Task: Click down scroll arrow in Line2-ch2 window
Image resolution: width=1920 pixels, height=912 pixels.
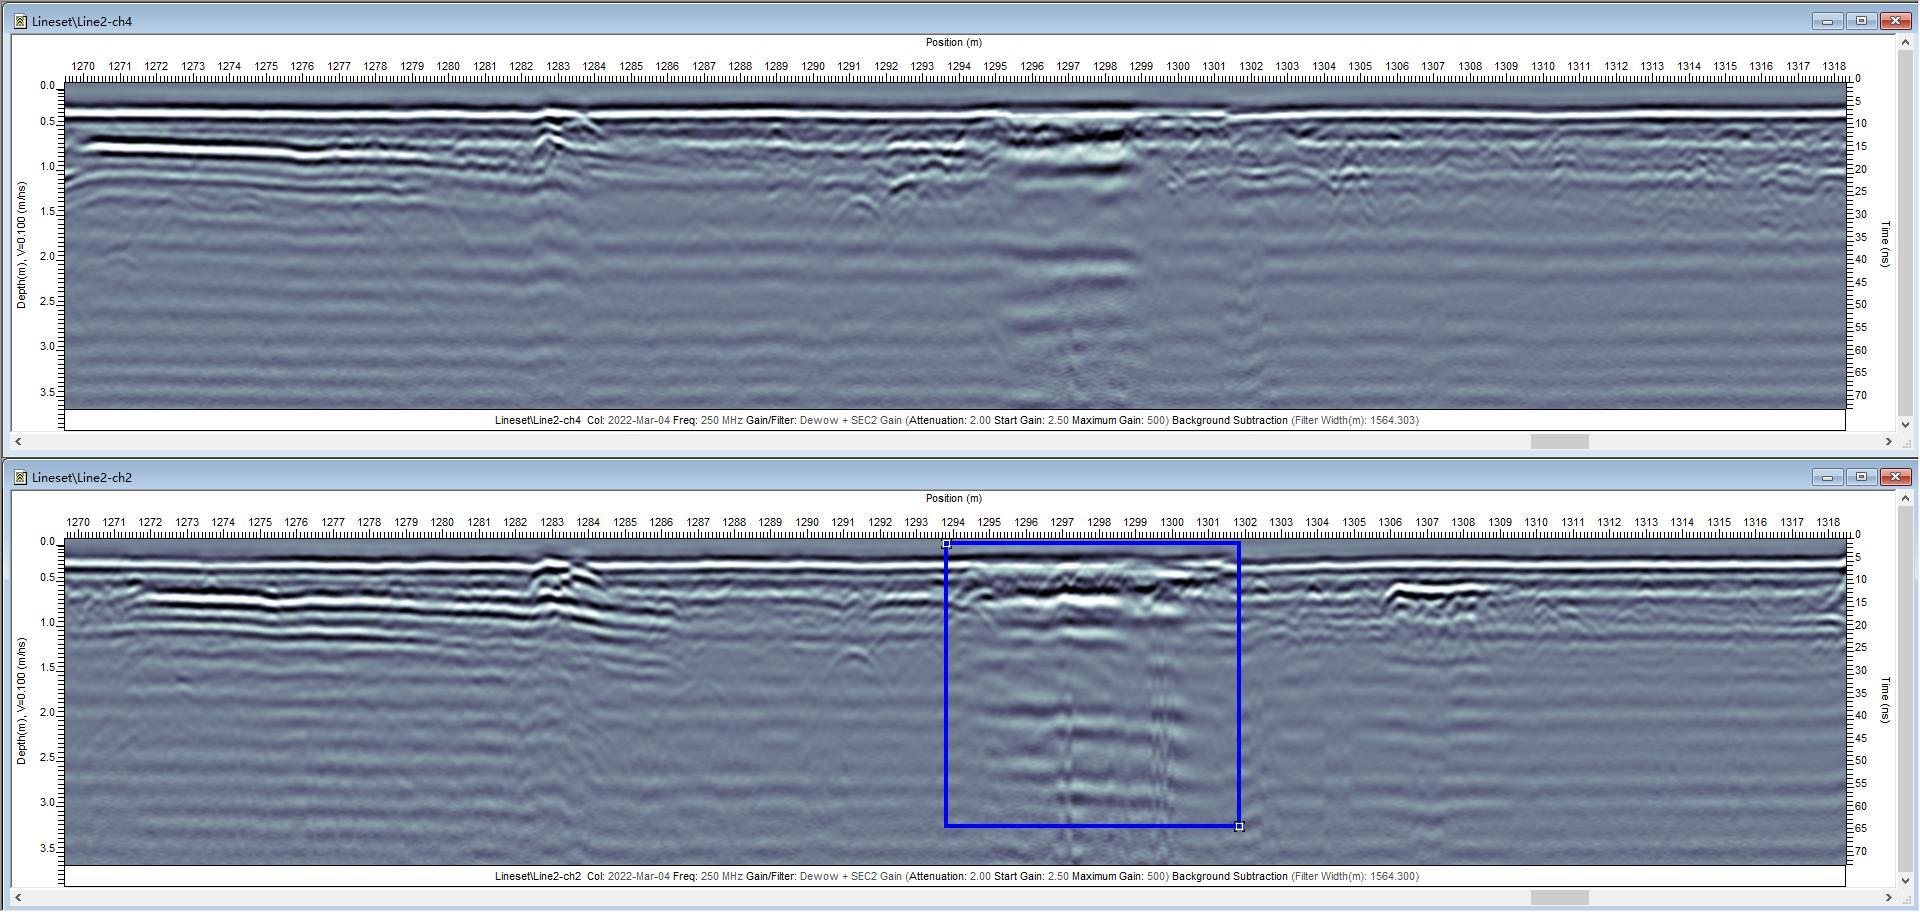Action: click(1905, 880)
